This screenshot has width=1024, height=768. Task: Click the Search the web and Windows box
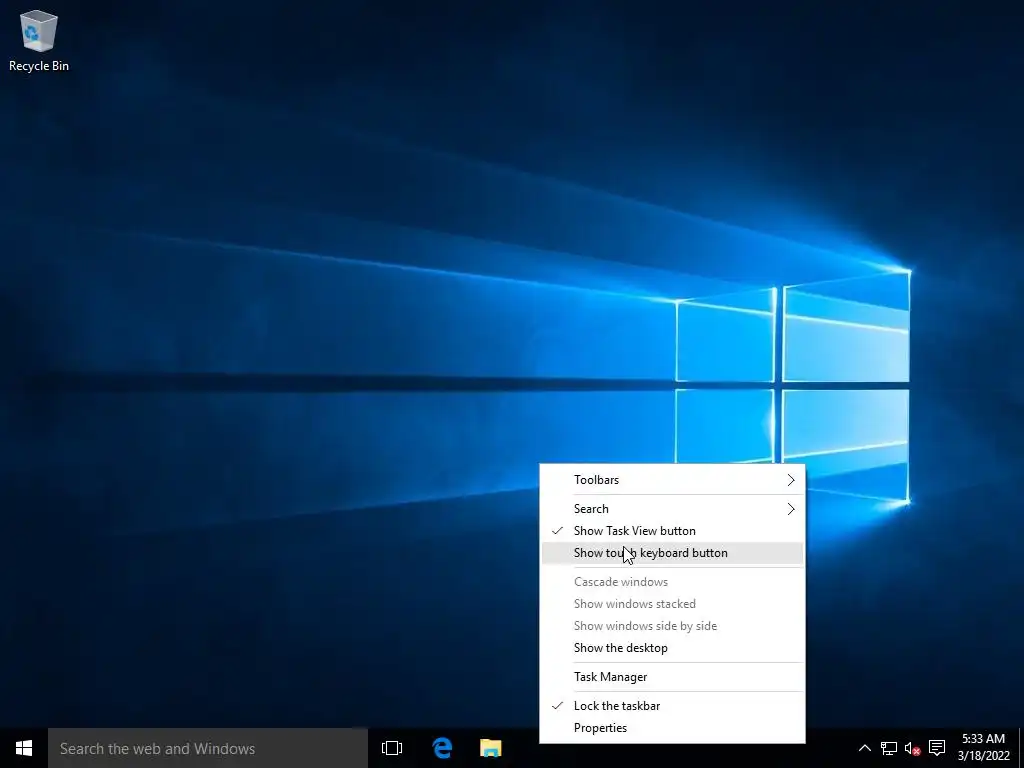click(x=208, y=748)
